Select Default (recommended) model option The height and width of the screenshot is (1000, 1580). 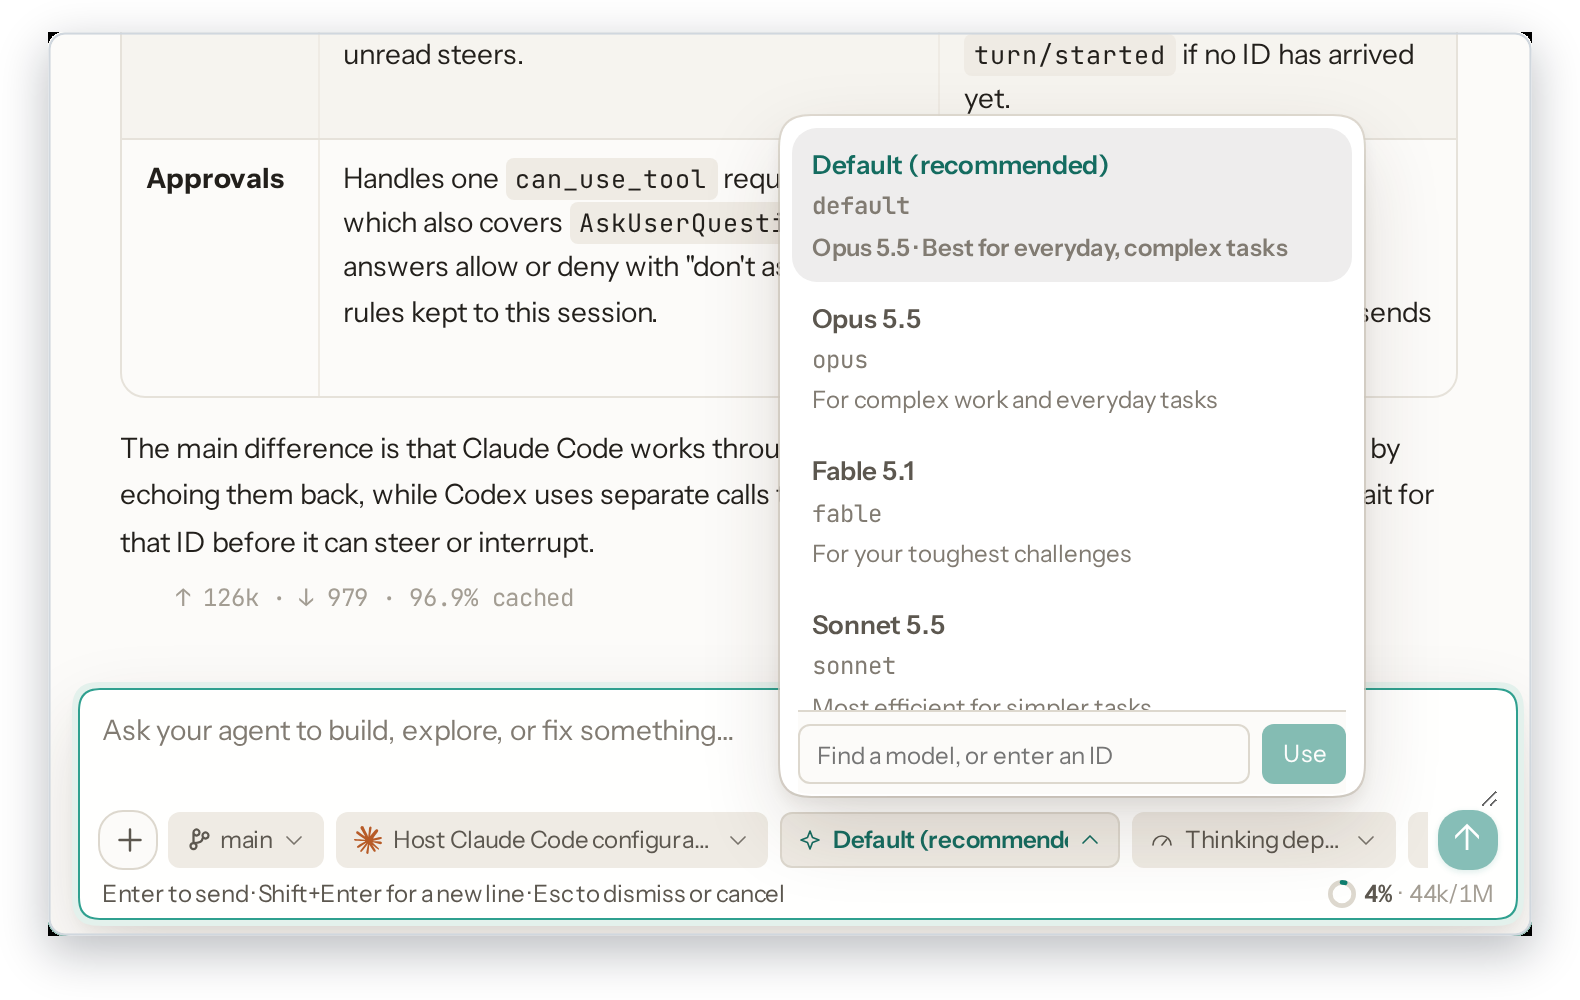1071,205
